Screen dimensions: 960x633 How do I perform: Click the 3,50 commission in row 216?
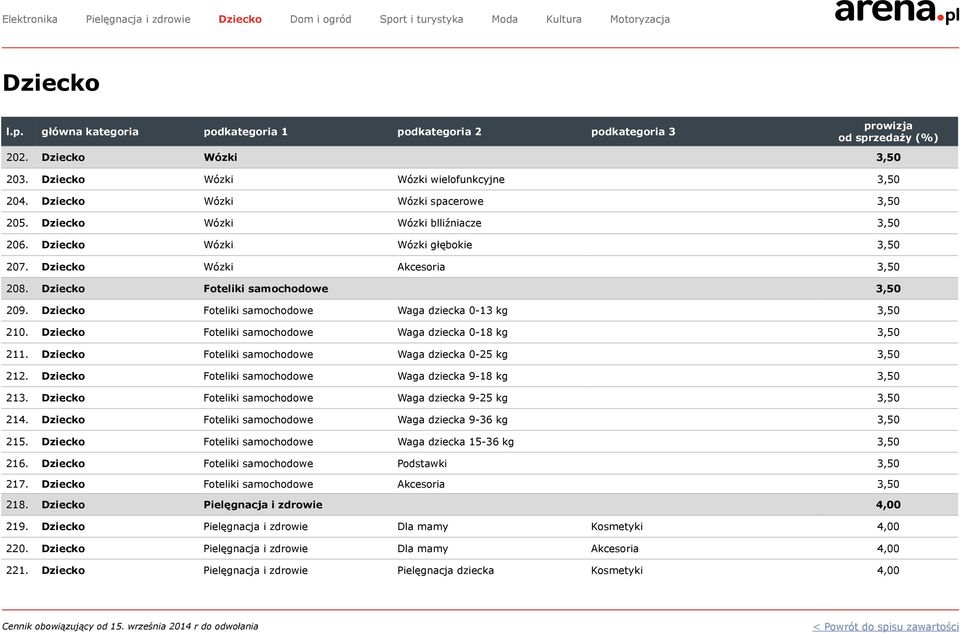(x=888, y=463)
